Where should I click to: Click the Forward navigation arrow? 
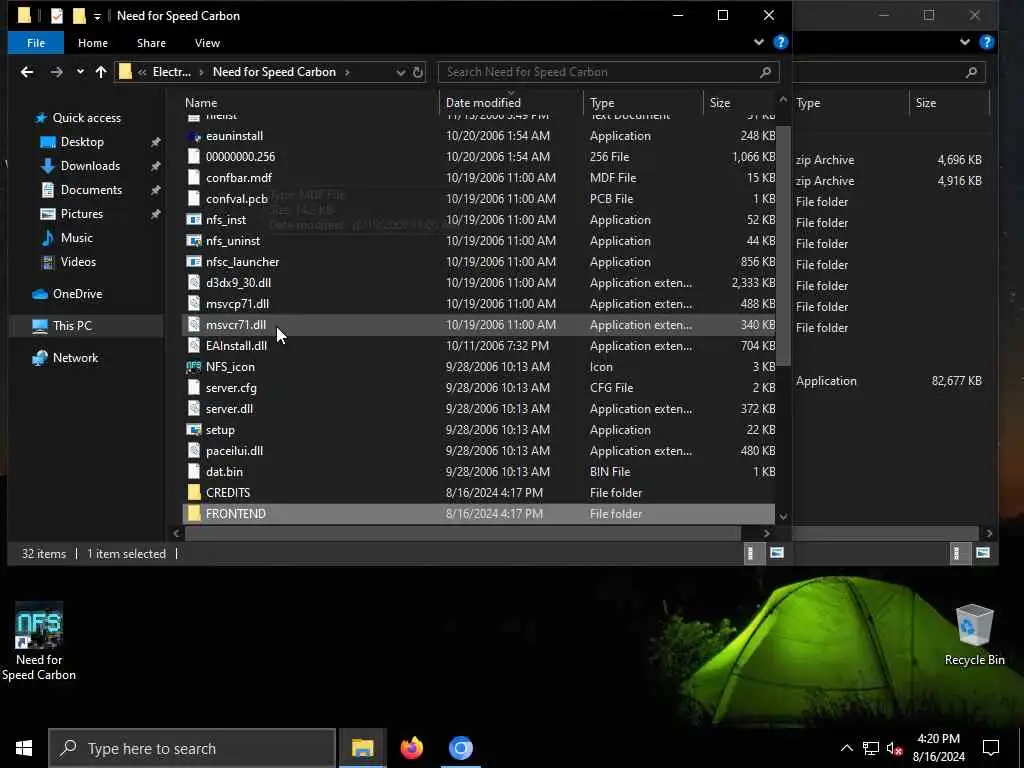click(x=57, y=72)
